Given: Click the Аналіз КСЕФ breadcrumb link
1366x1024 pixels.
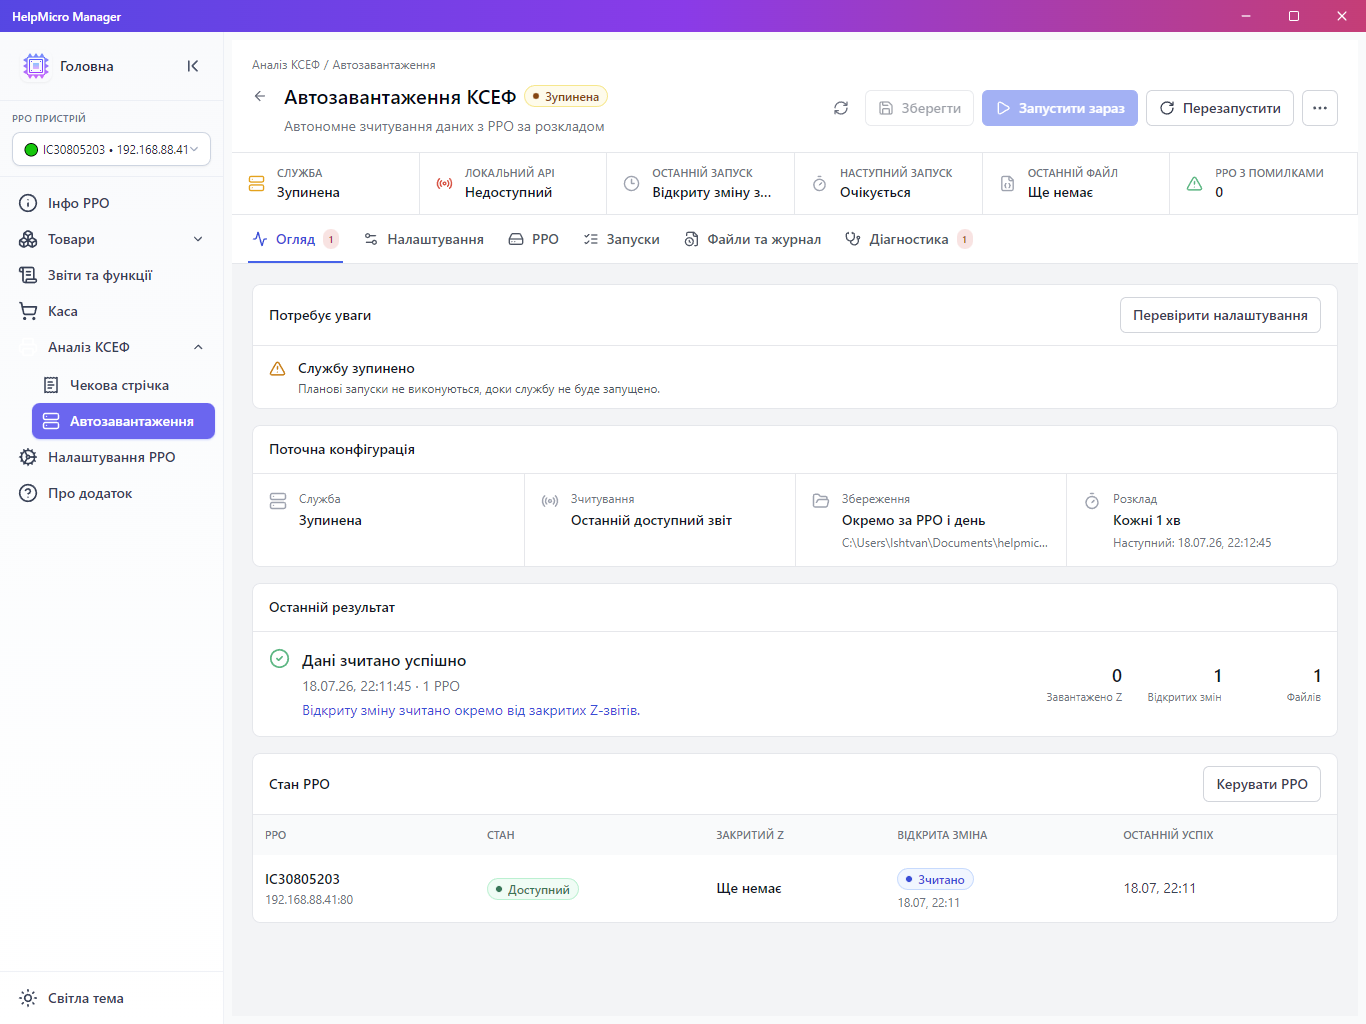Looking at the screenshot, I should tap(286, 65).
